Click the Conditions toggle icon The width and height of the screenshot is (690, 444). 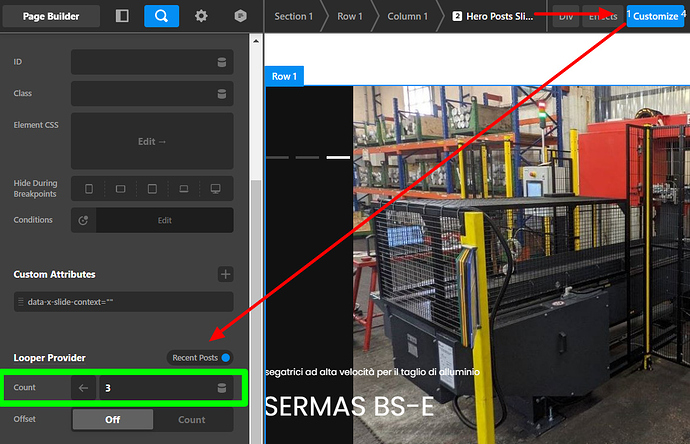[x=83, y=220]
